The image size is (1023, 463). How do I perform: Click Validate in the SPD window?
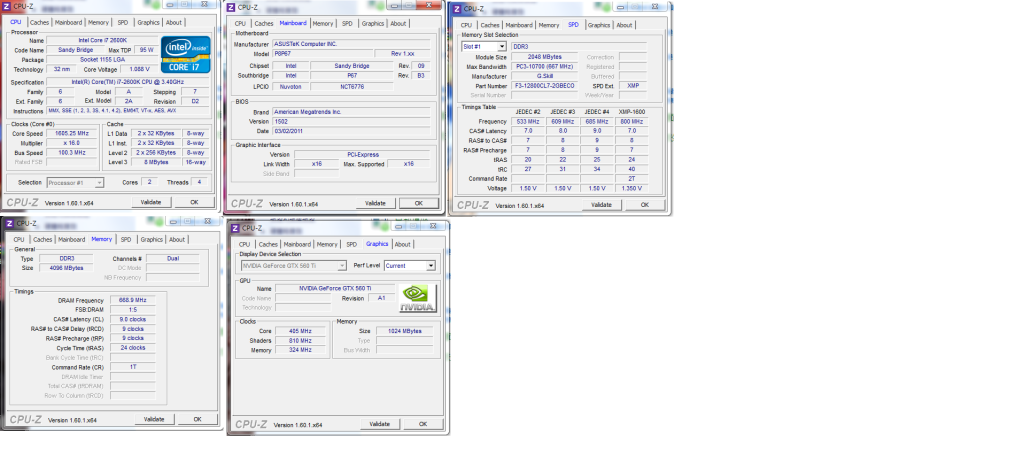(x=602, y=205)
